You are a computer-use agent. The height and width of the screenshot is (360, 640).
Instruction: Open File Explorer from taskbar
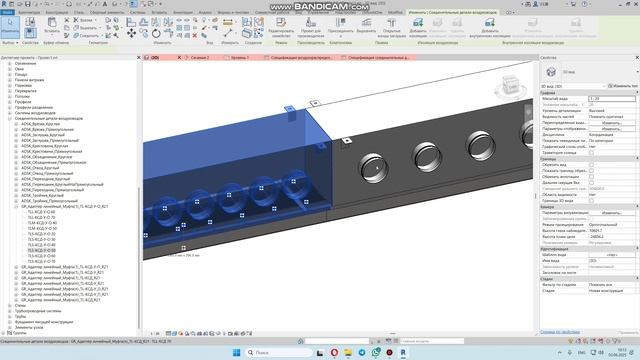tap(348, 352)
